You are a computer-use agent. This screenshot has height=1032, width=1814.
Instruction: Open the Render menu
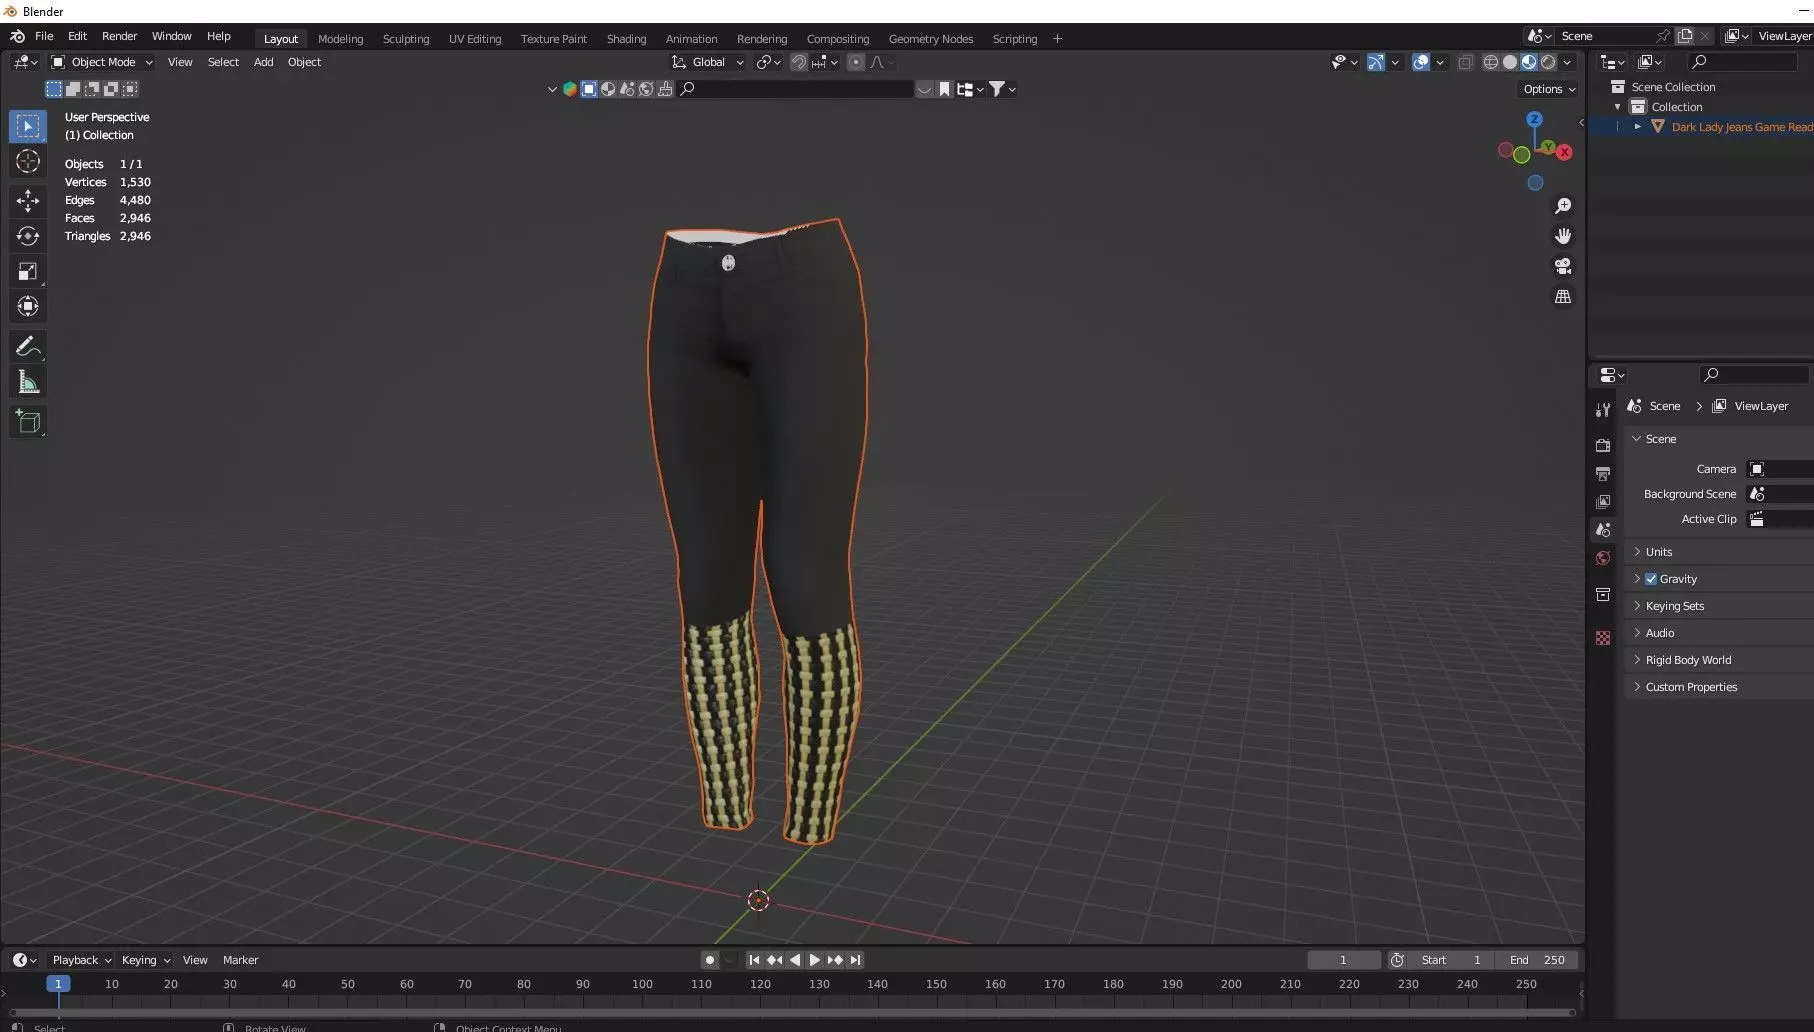(119, 36)
